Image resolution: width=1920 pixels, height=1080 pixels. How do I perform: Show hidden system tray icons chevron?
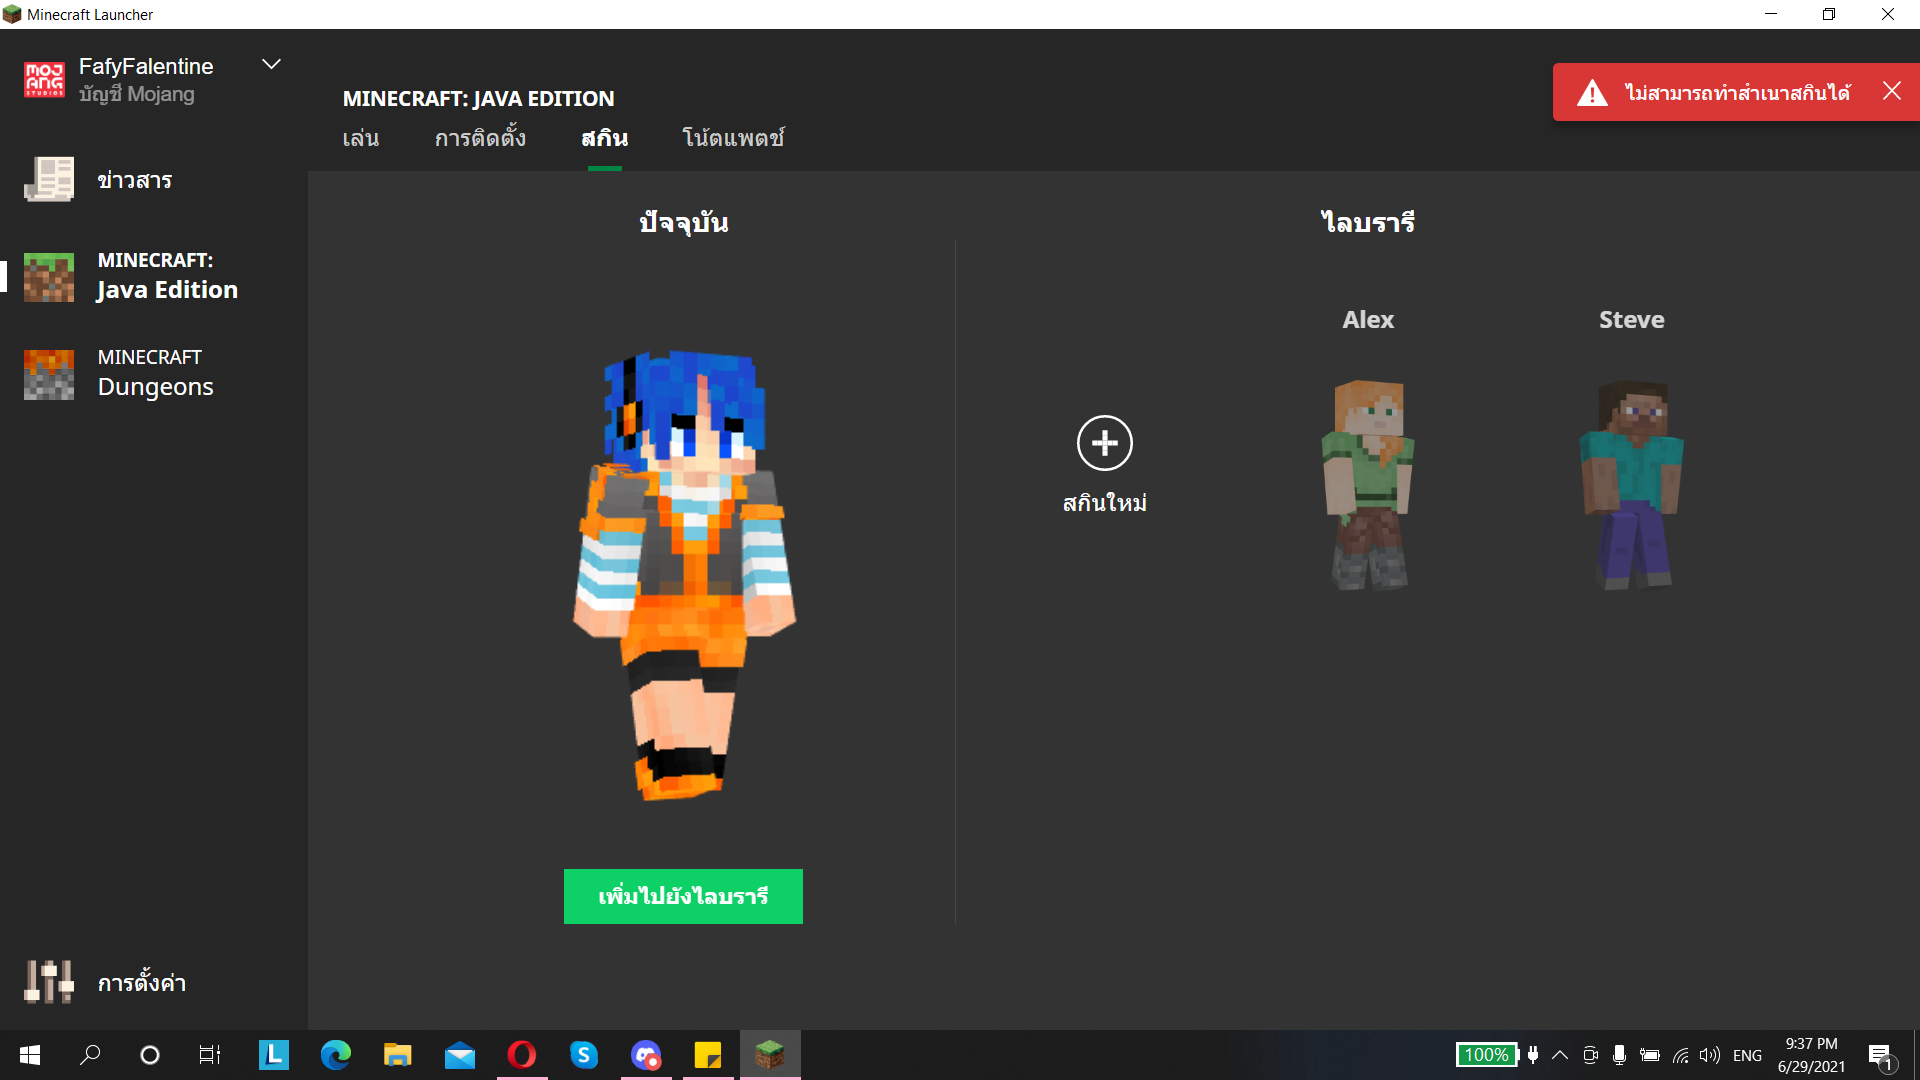tap(1559, 1055)
